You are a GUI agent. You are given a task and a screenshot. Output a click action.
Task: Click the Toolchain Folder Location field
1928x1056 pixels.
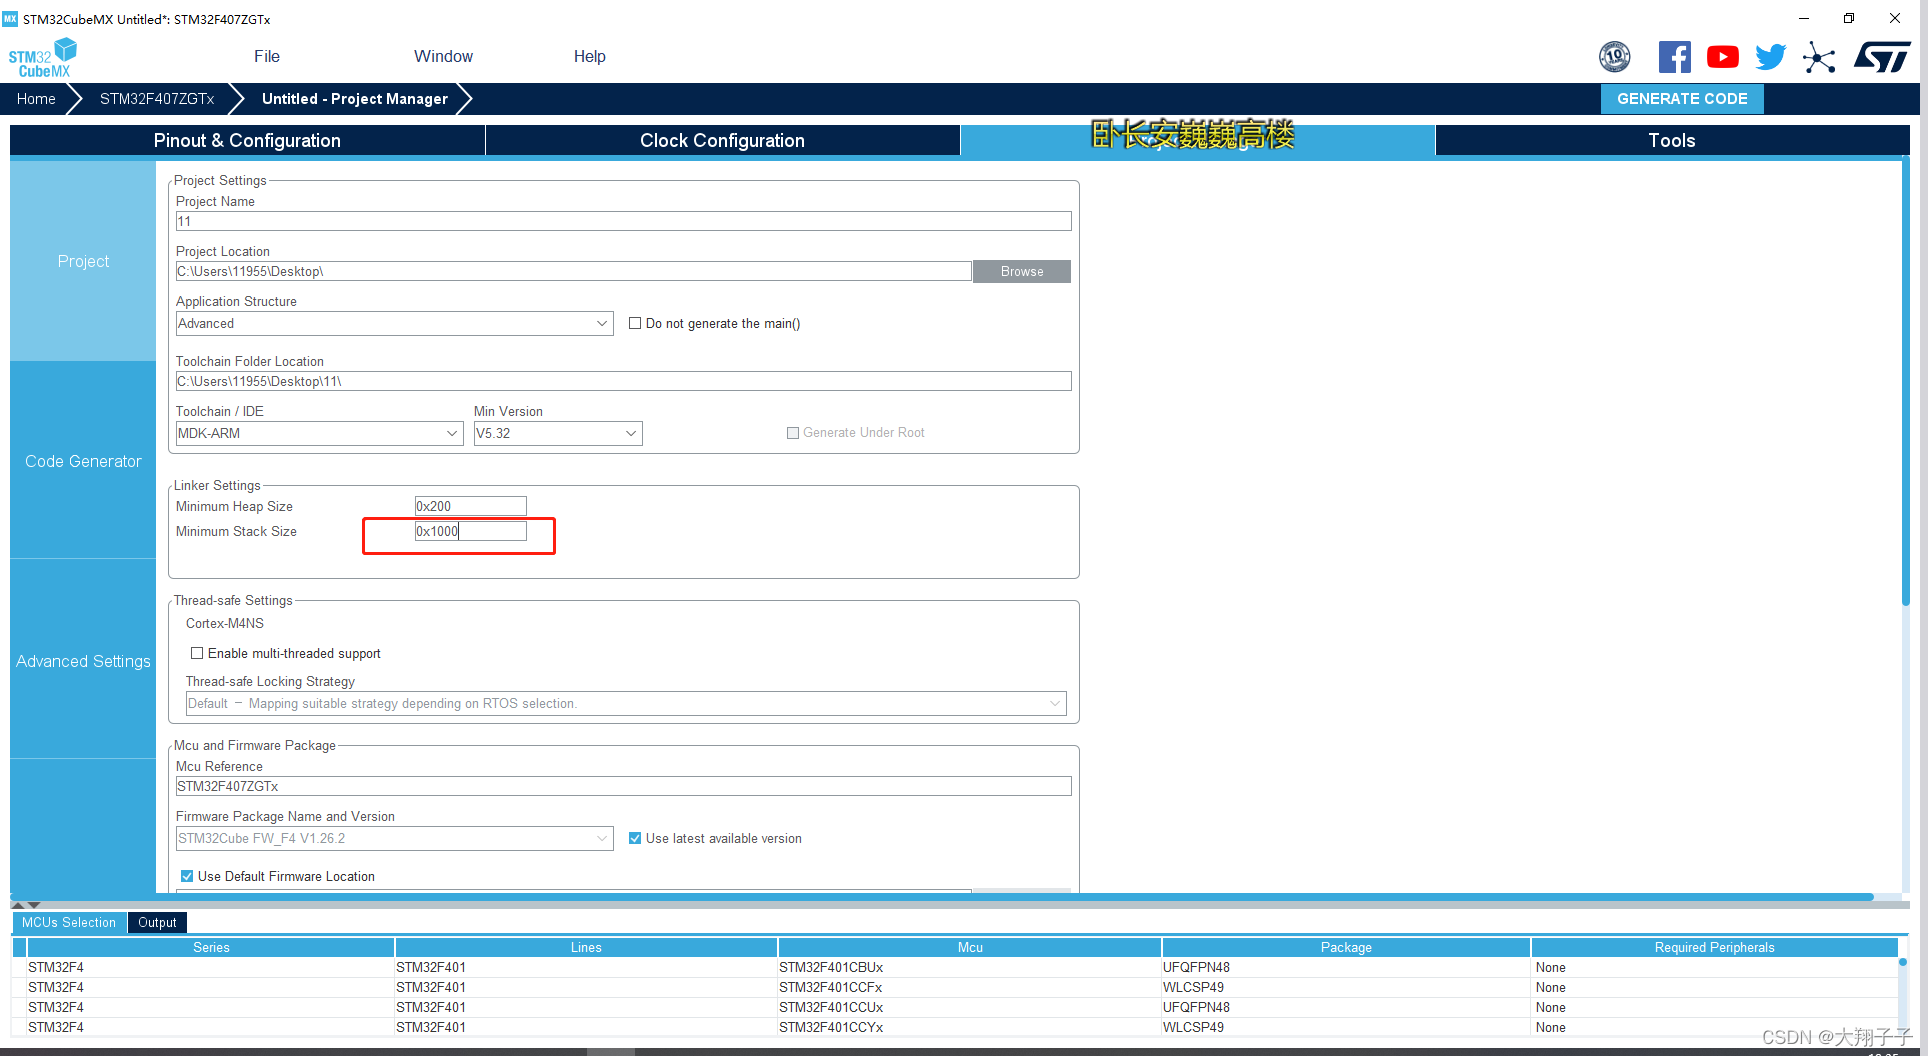pyautogui.click(x=623, y=381)
